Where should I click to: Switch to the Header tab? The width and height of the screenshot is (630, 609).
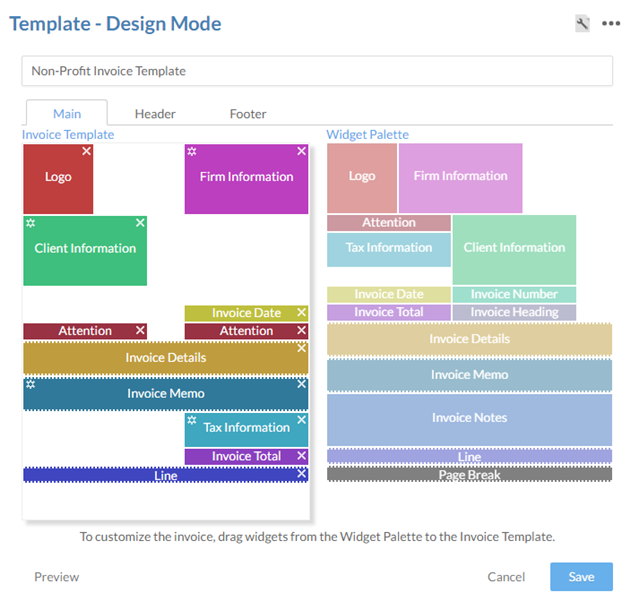155,114
